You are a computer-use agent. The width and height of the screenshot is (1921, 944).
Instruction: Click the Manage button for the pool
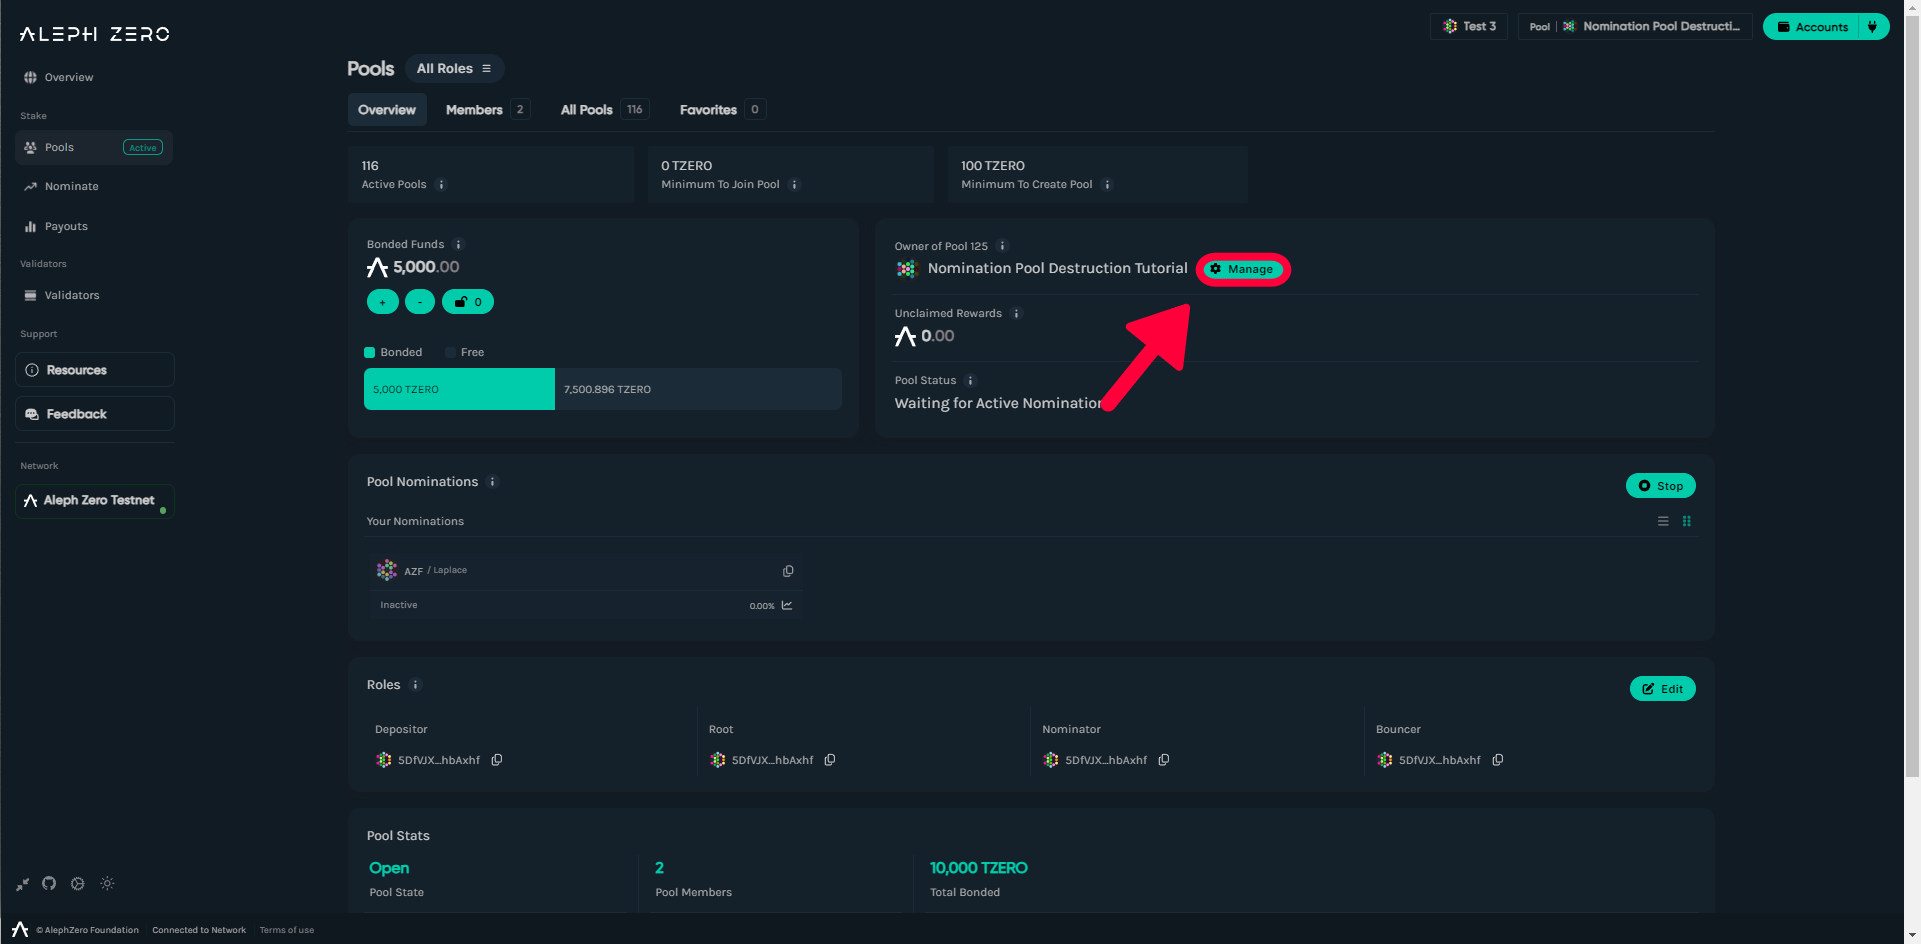pos(1242,269)
